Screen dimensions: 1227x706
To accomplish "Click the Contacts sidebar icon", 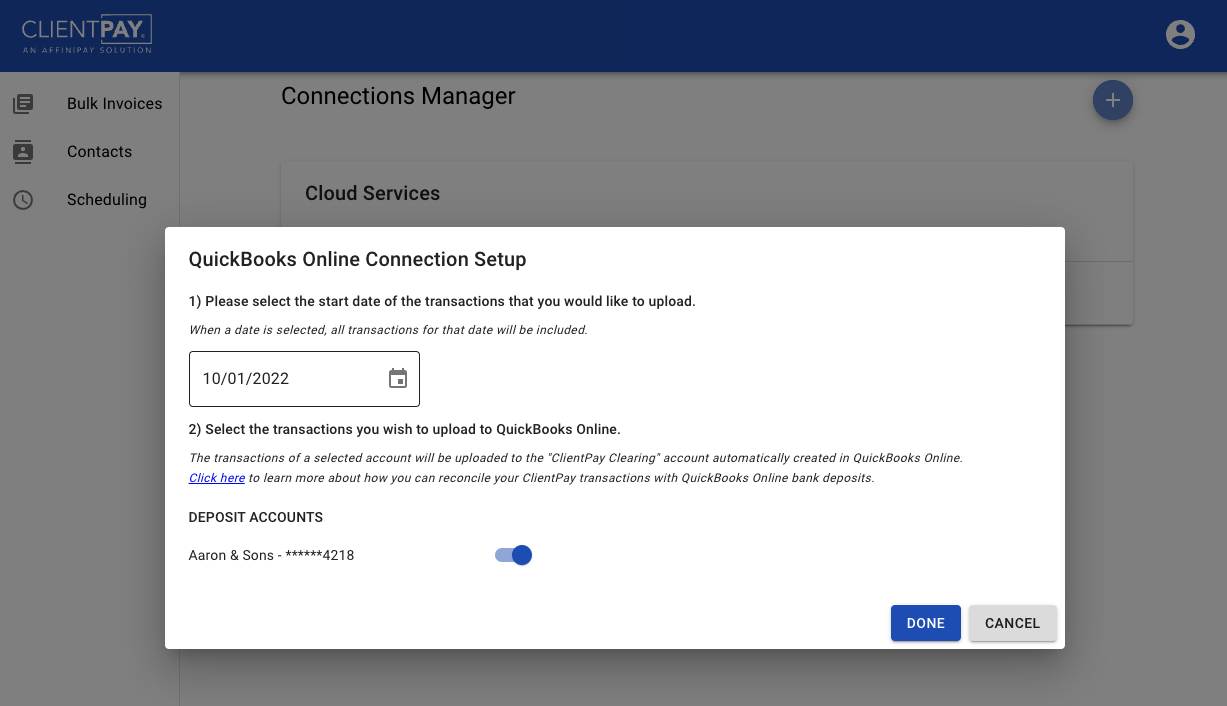I will (x=23, y=151).
